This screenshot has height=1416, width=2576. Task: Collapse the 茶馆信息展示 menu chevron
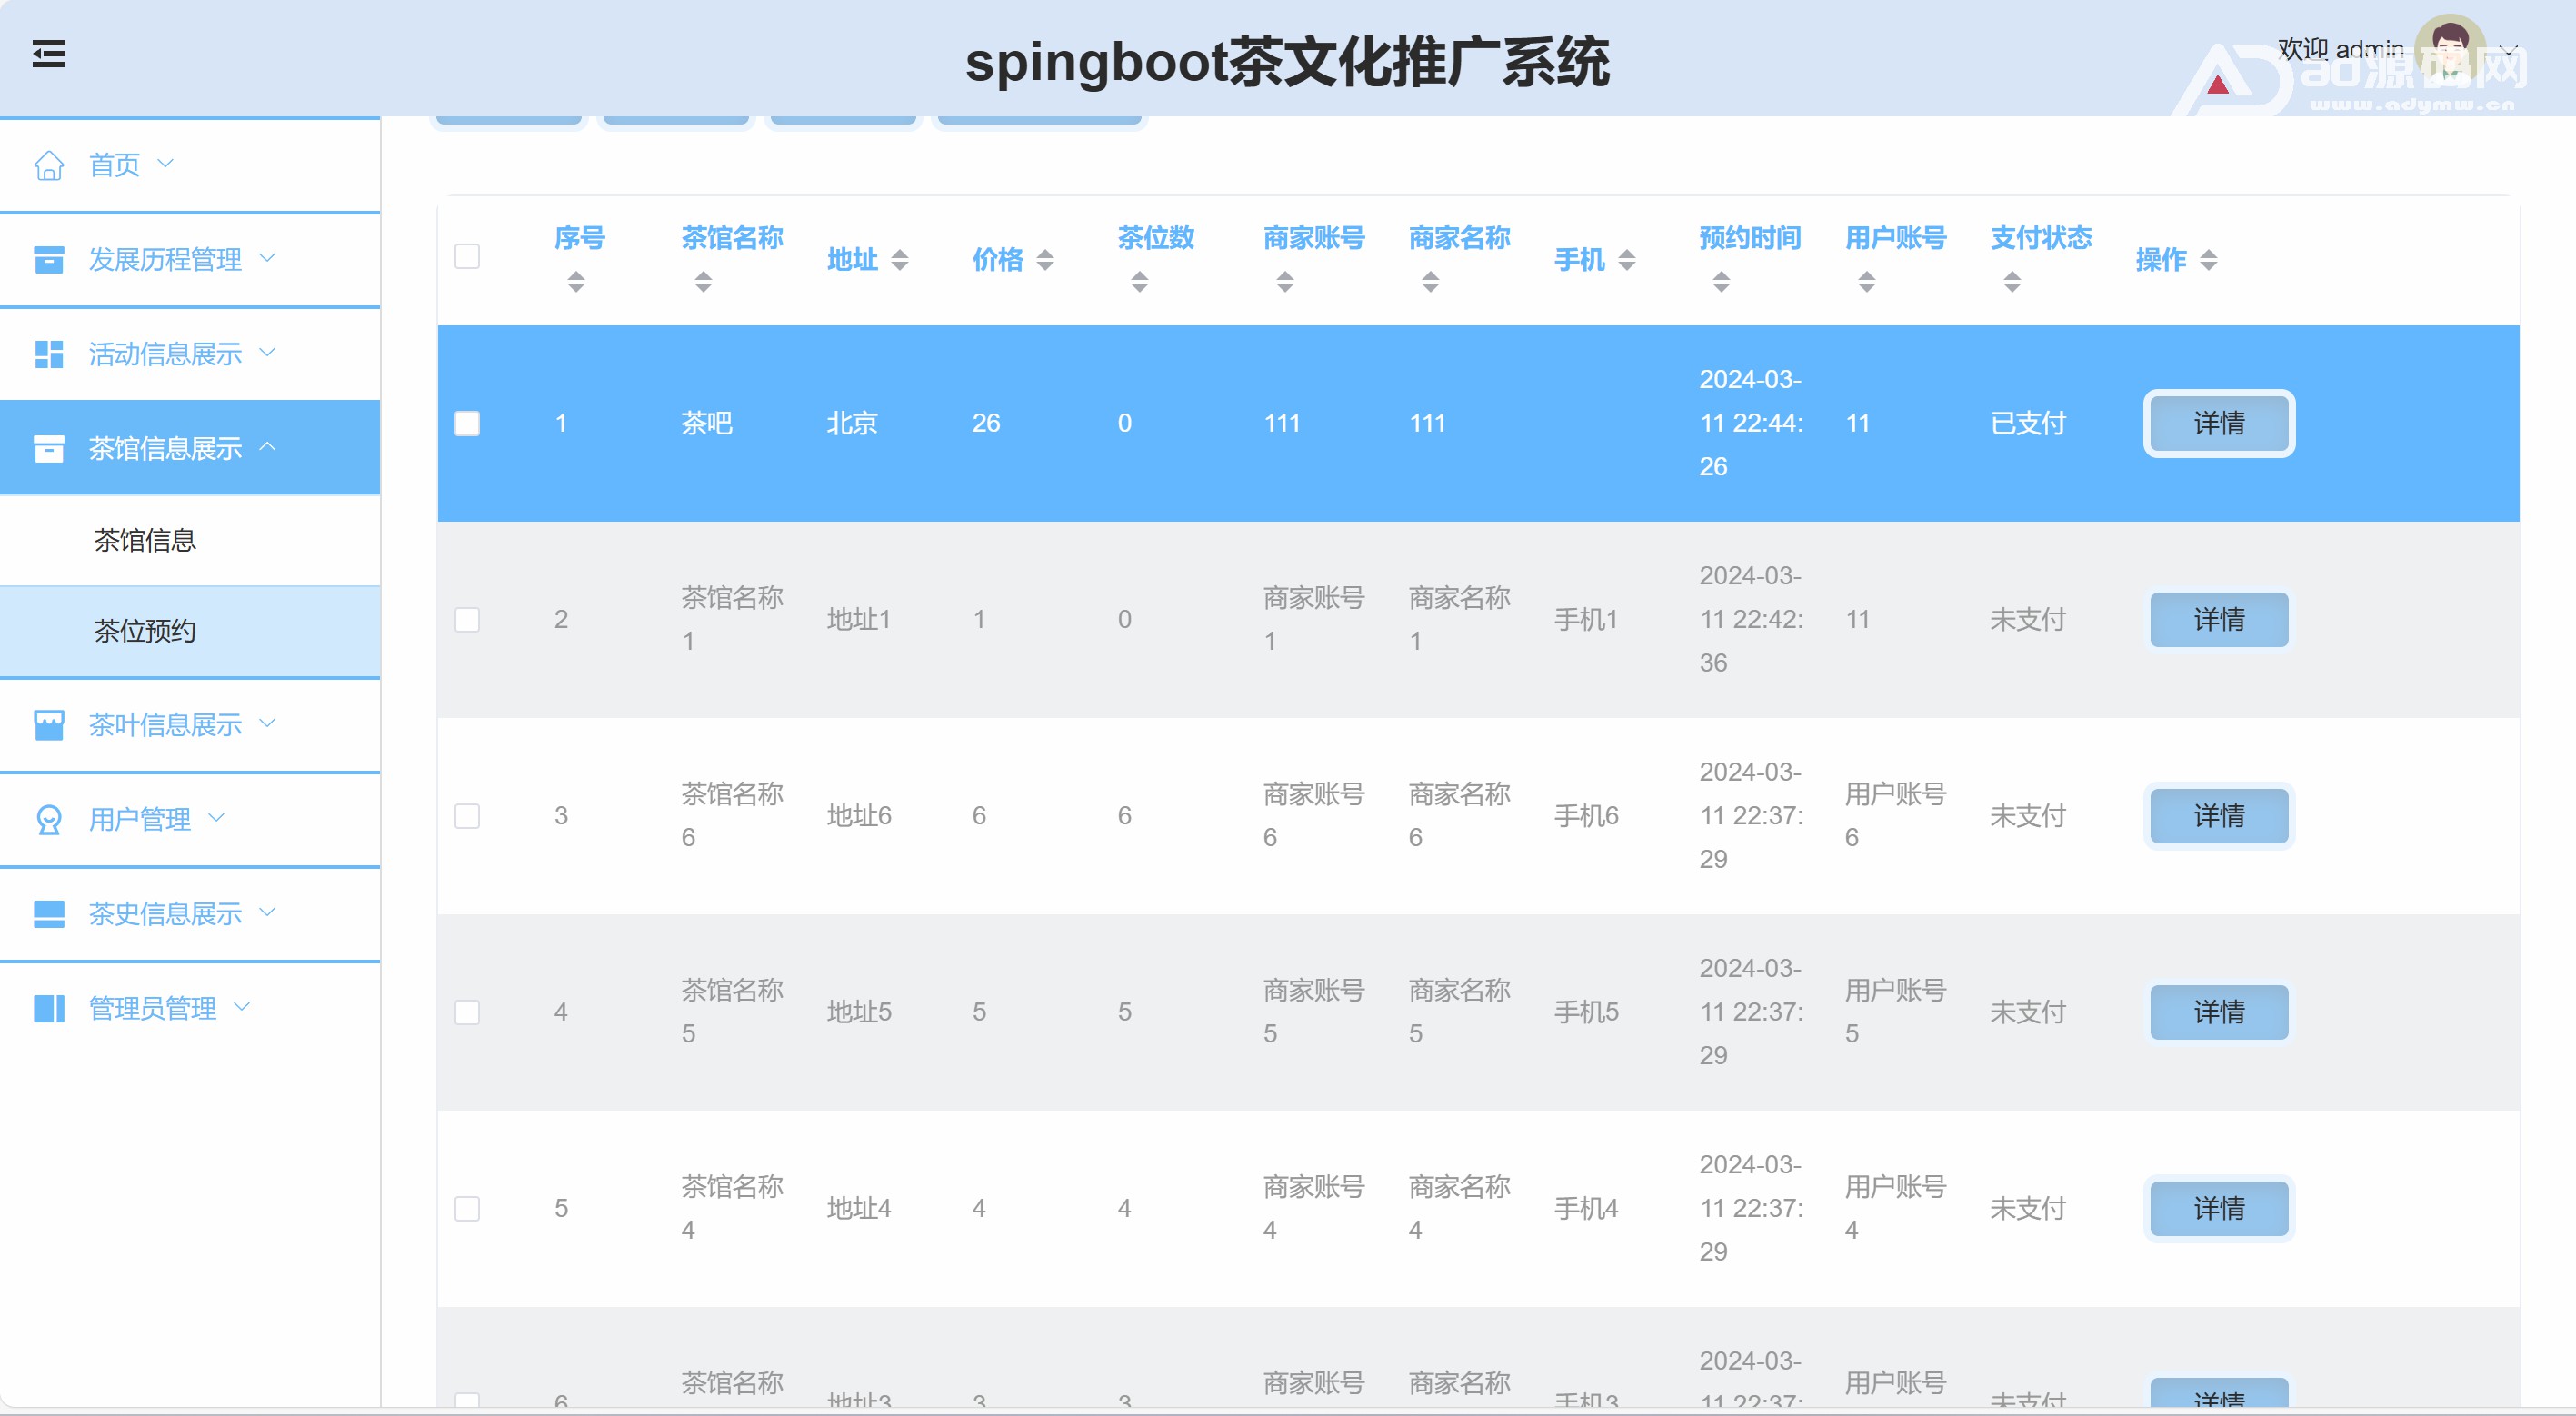(x=267, y=447)
